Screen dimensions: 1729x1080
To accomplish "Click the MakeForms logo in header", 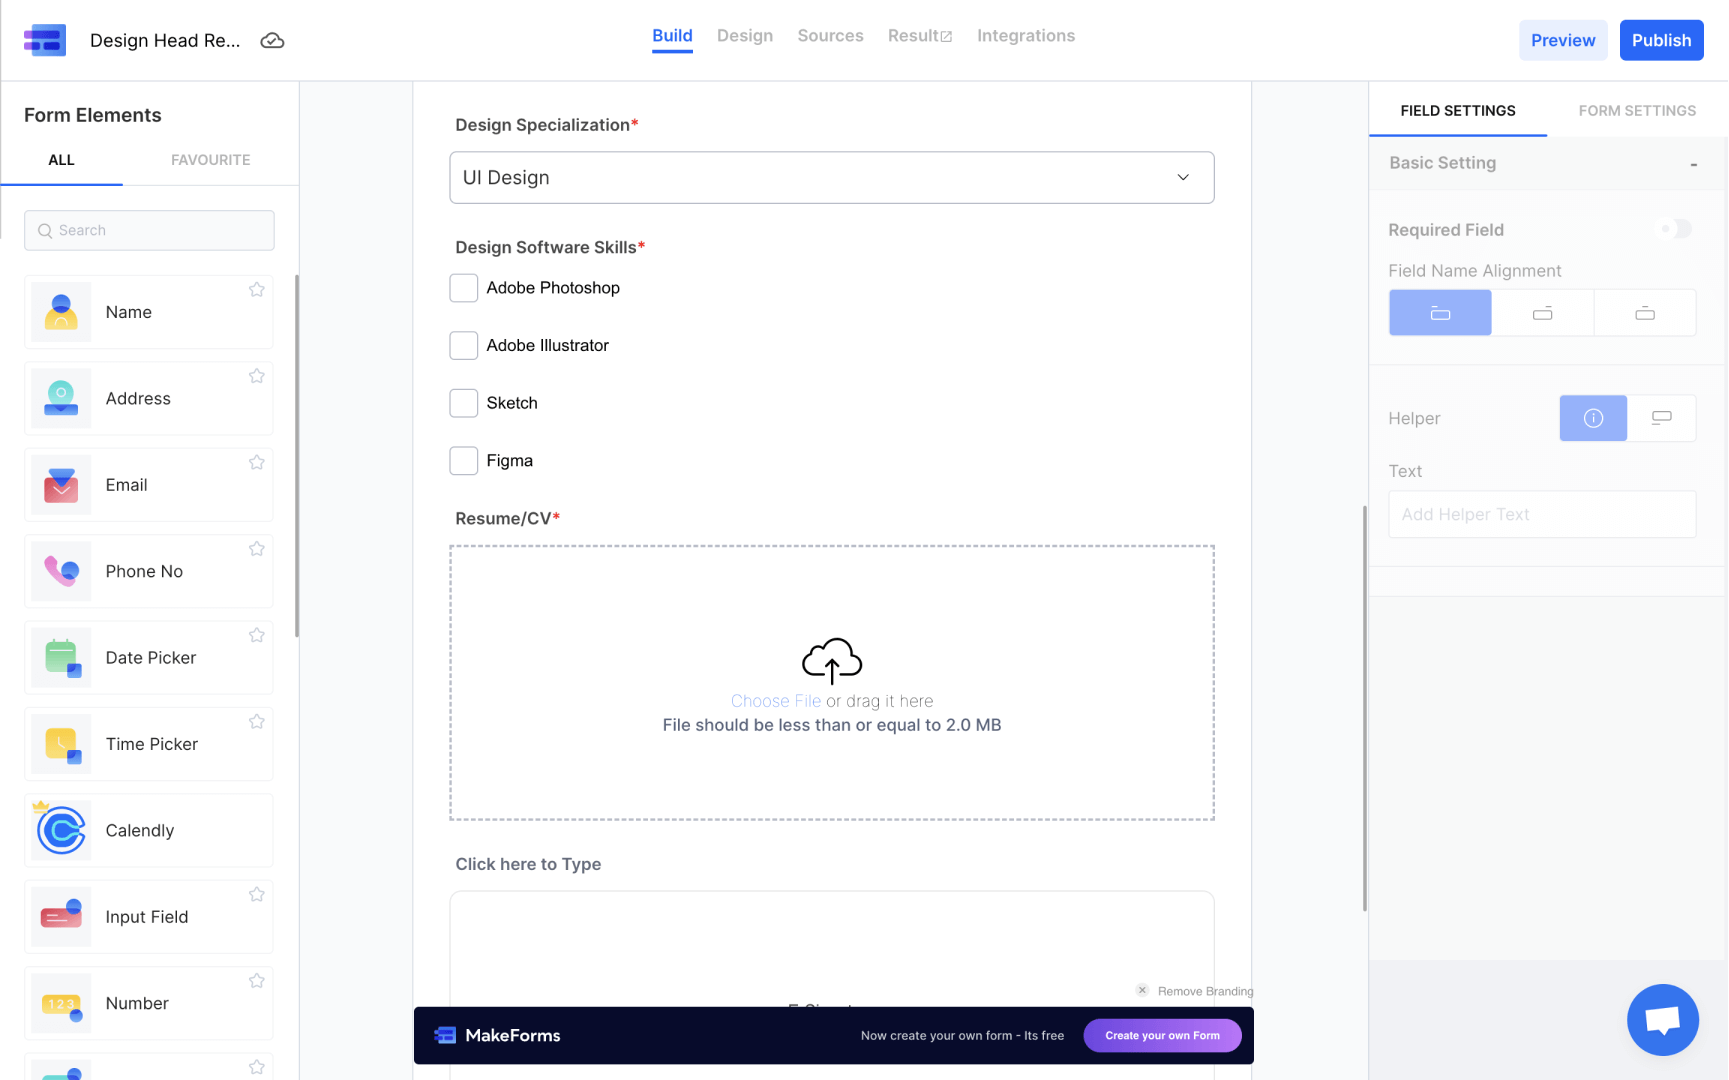I will 45,41.
